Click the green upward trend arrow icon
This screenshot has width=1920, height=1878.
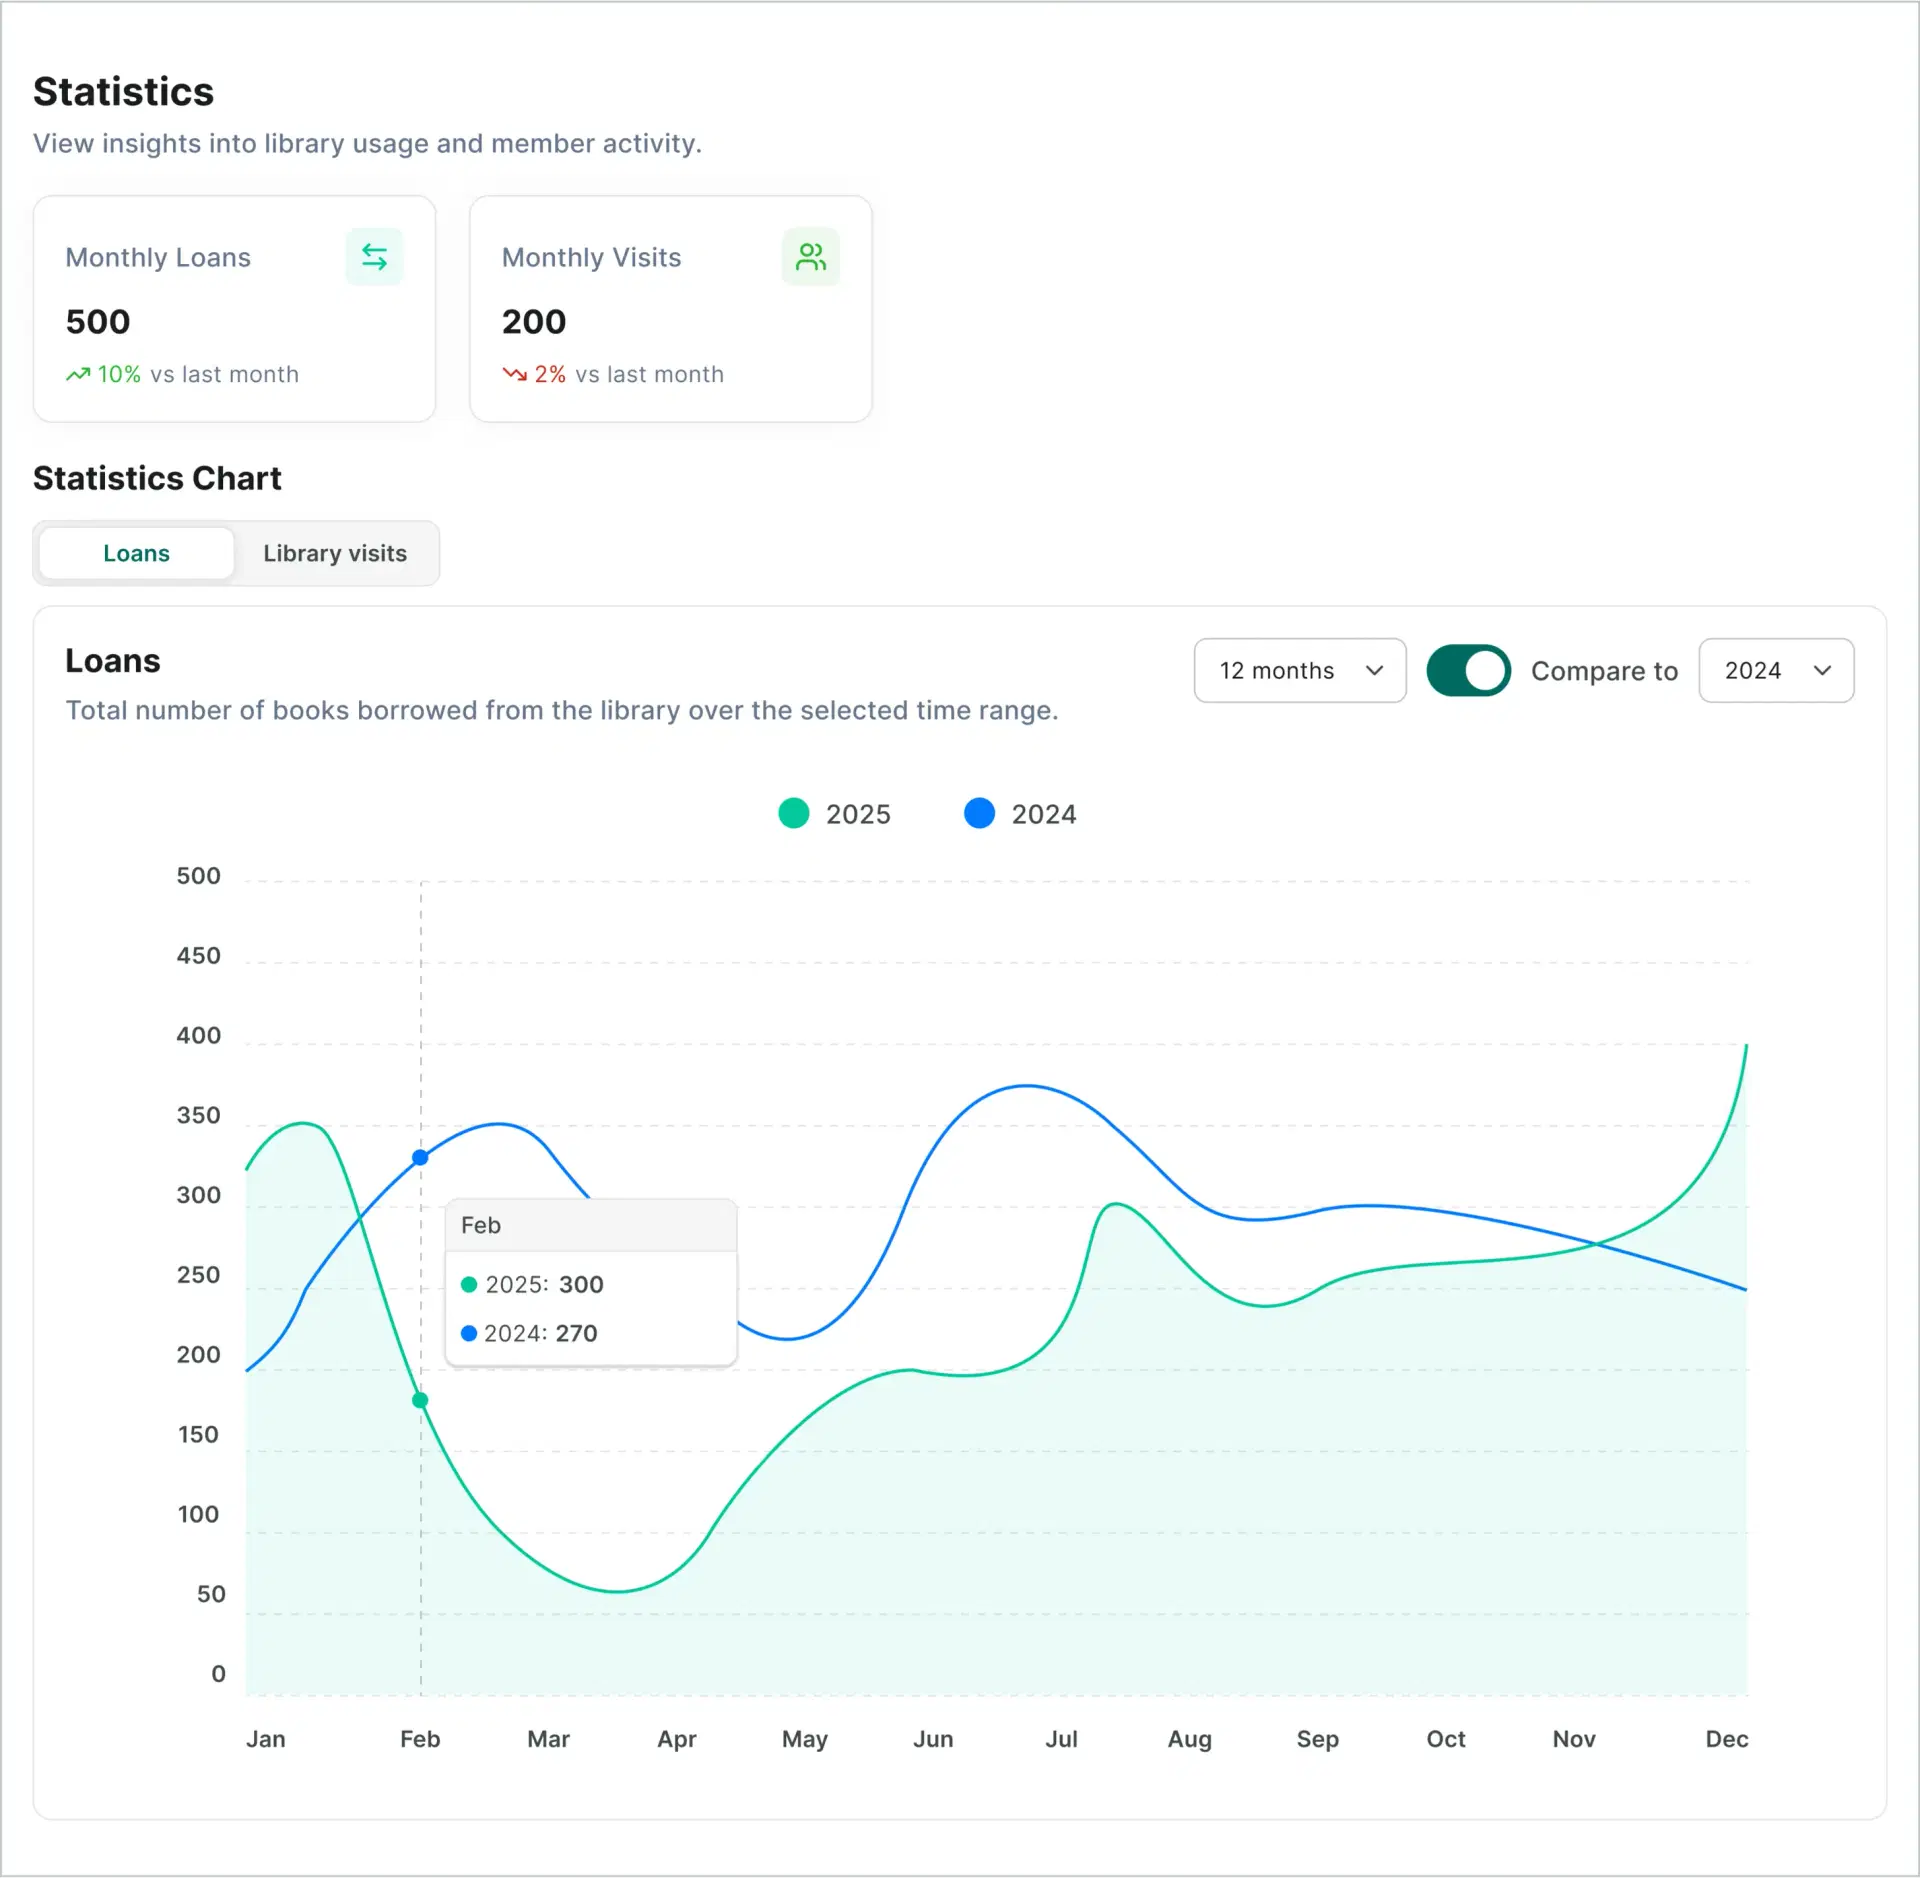pyautogui.click(x=78, y=375)
